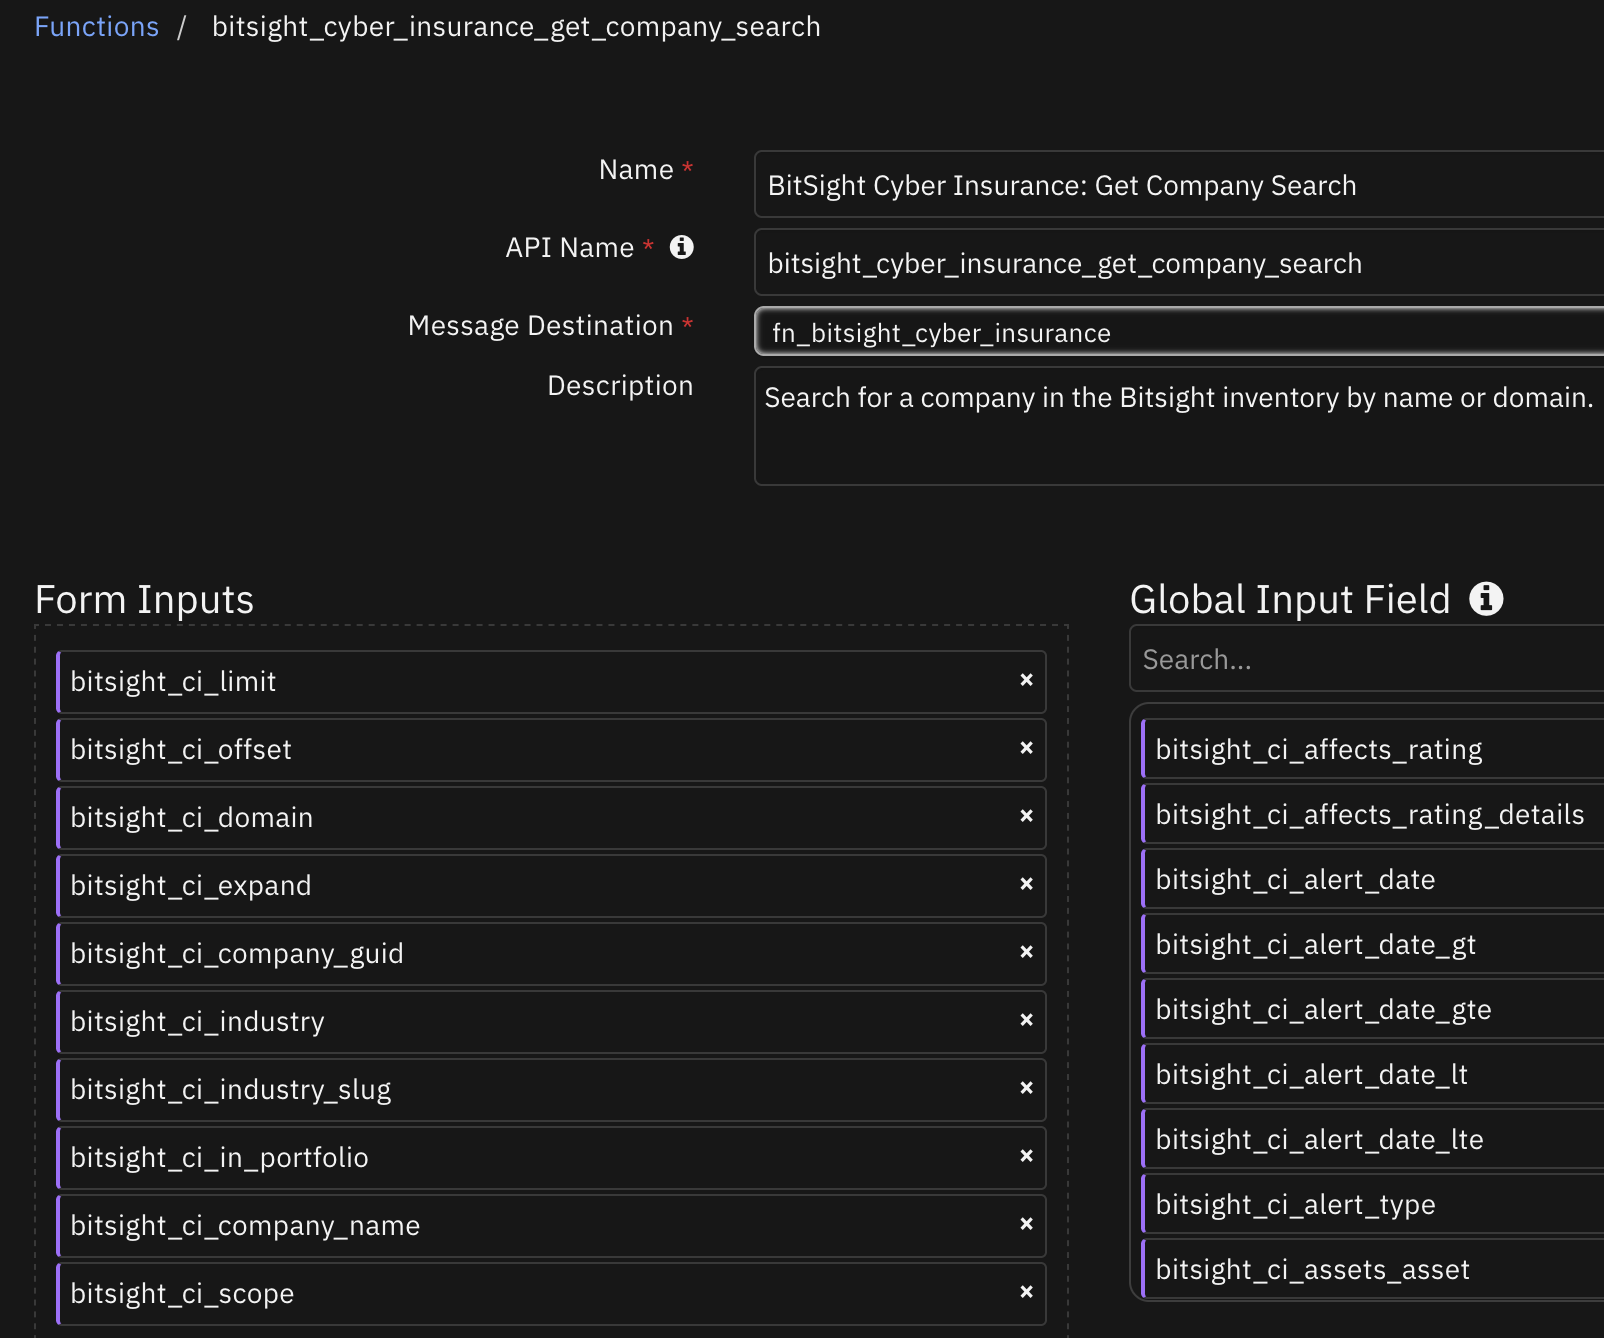Image resolution: width=1604 pixels, height=1338 pixels.
Task: Select bitsight_ci_alert_date_gt global field
Action: point(1372,944)
